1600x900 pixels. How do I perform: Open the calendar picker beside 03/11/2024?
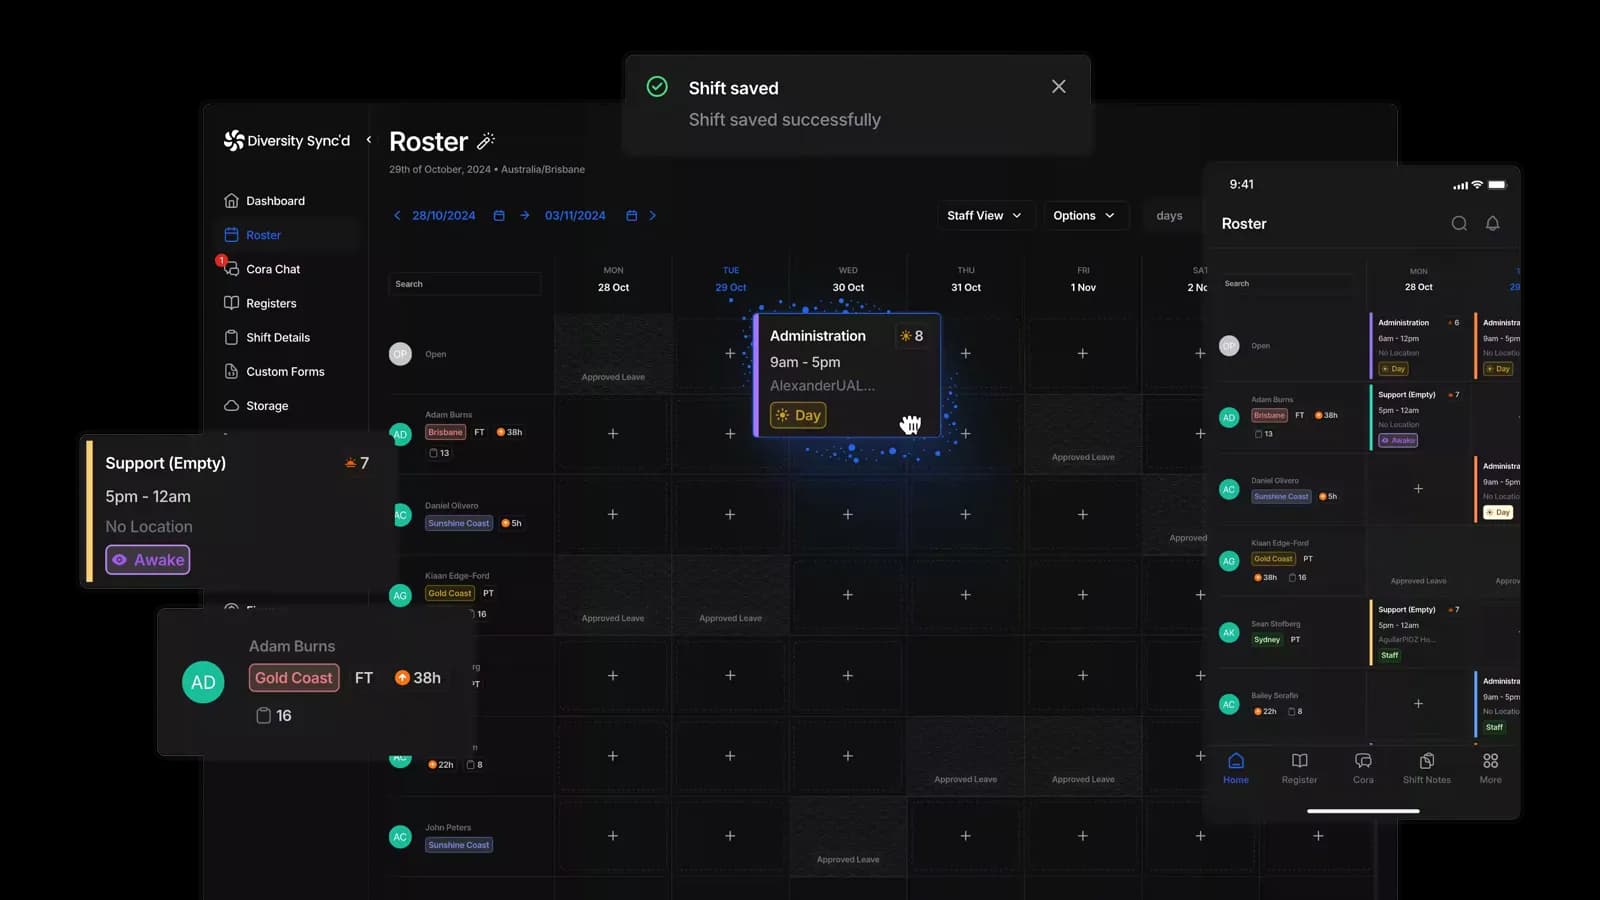point(632,215)
